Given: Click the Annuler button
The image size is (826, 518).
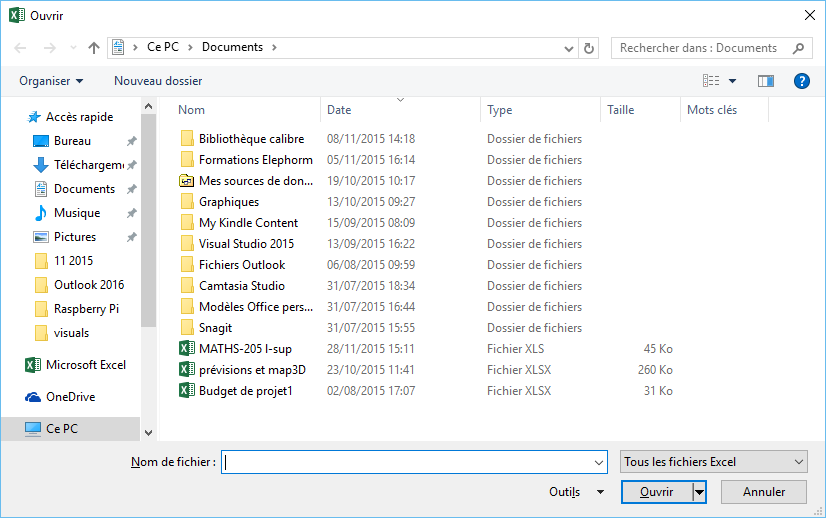Looking at the screenshot, I should pos(764,492).
